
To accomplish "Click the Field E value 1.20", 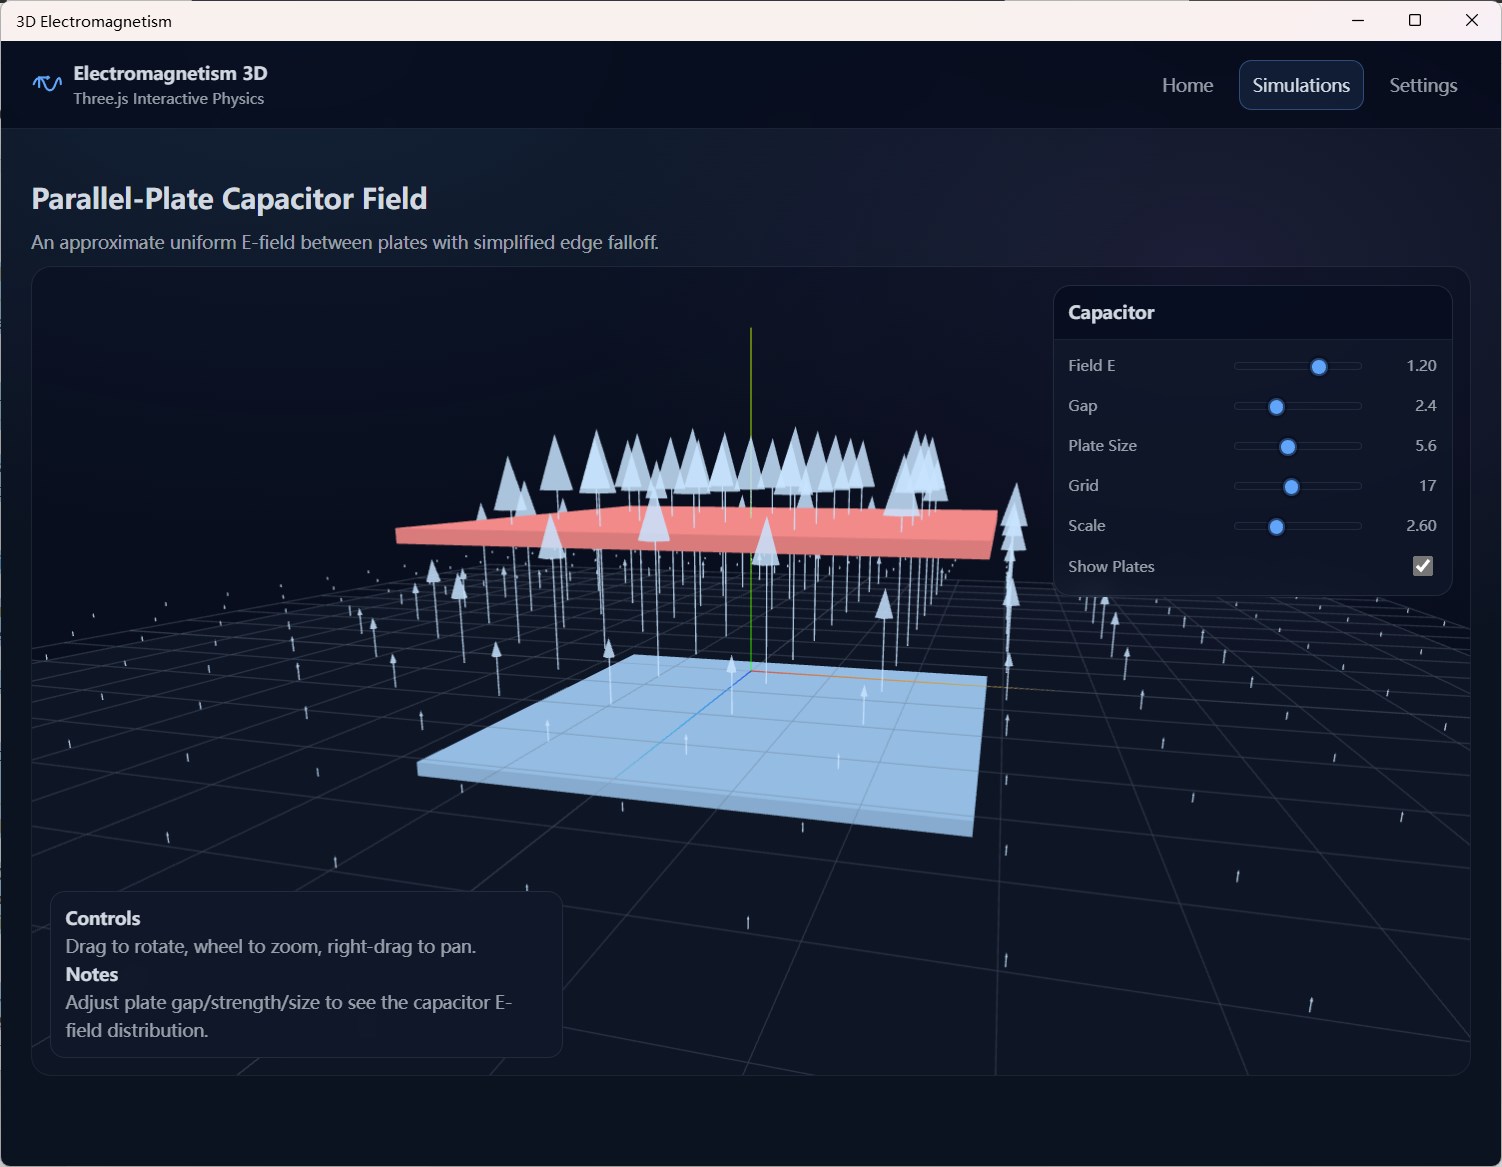I will coord(1421,365).
